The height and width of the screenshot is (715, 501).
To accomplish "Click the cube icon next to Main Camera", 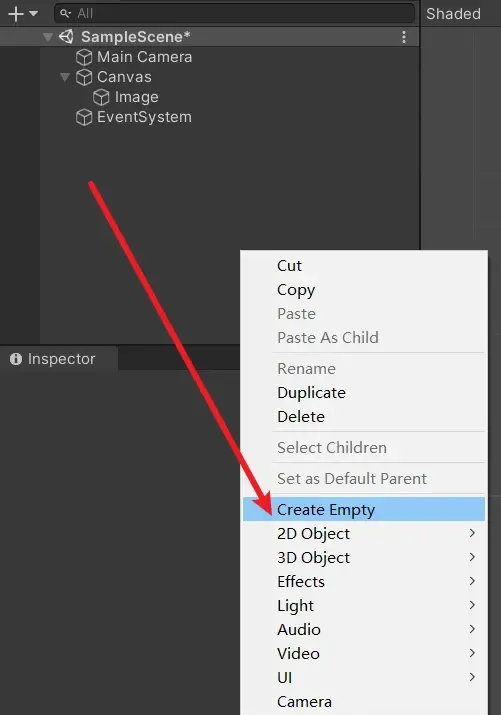I will [x=84, y=57].
